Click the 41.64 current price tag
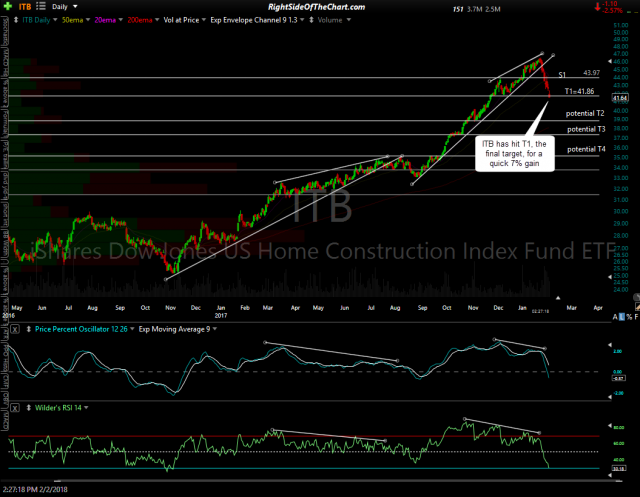 (620, 98)
